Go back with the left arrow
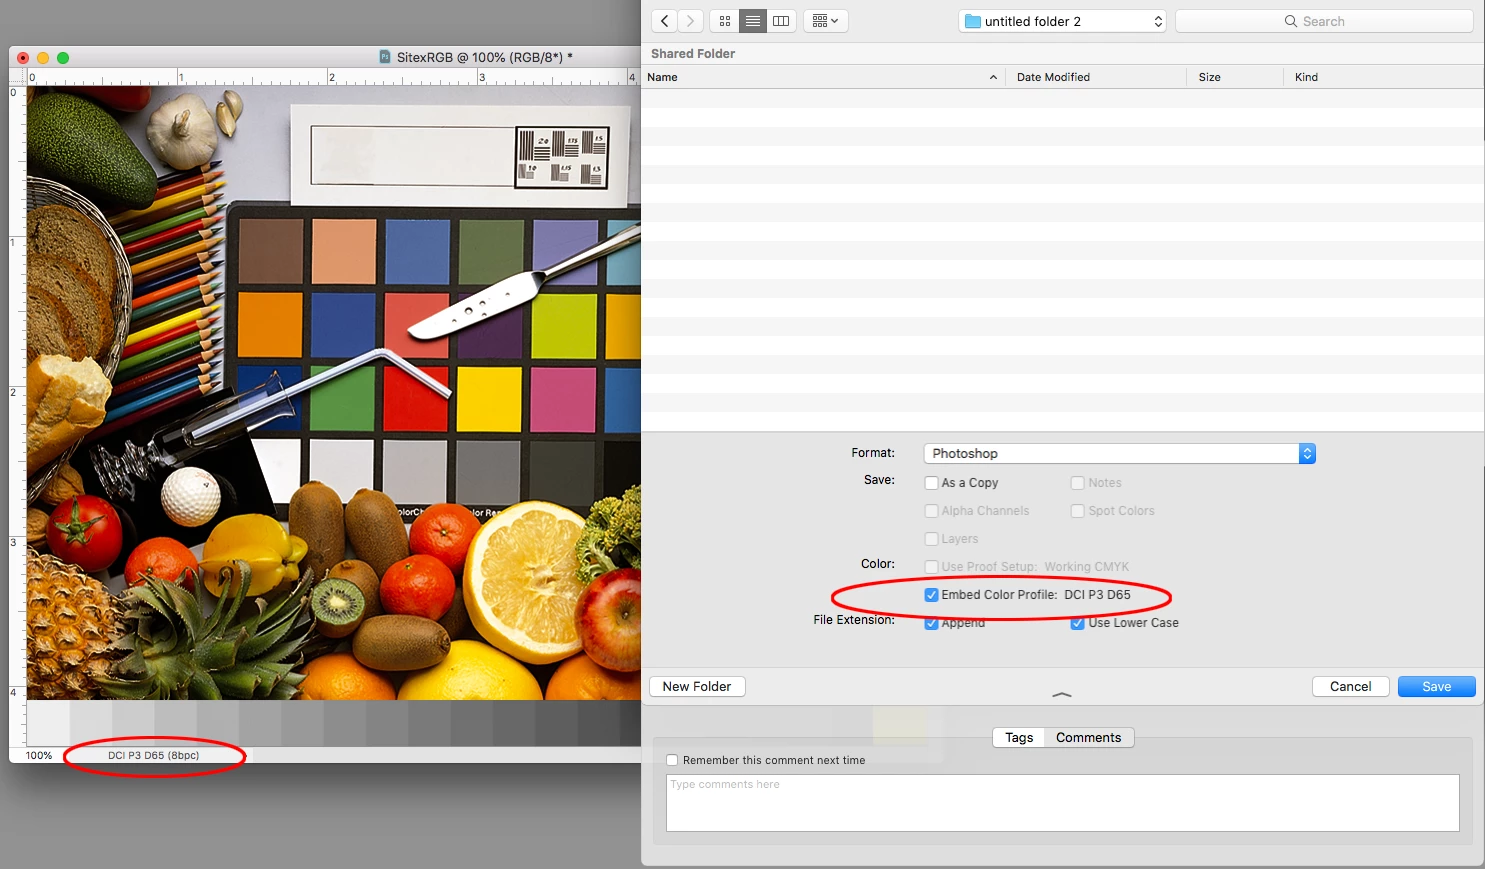This screenshot has width=1485, height=869. (x=664, y=21)
